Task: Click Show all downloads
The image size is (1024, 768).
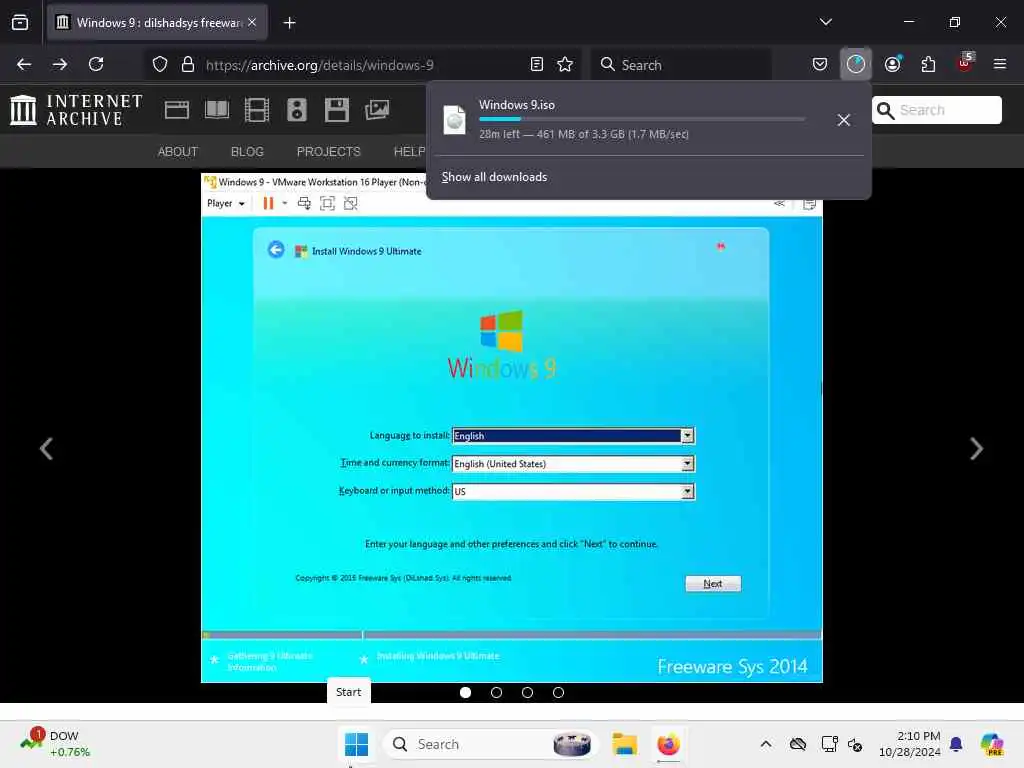Action: [494, 177]
